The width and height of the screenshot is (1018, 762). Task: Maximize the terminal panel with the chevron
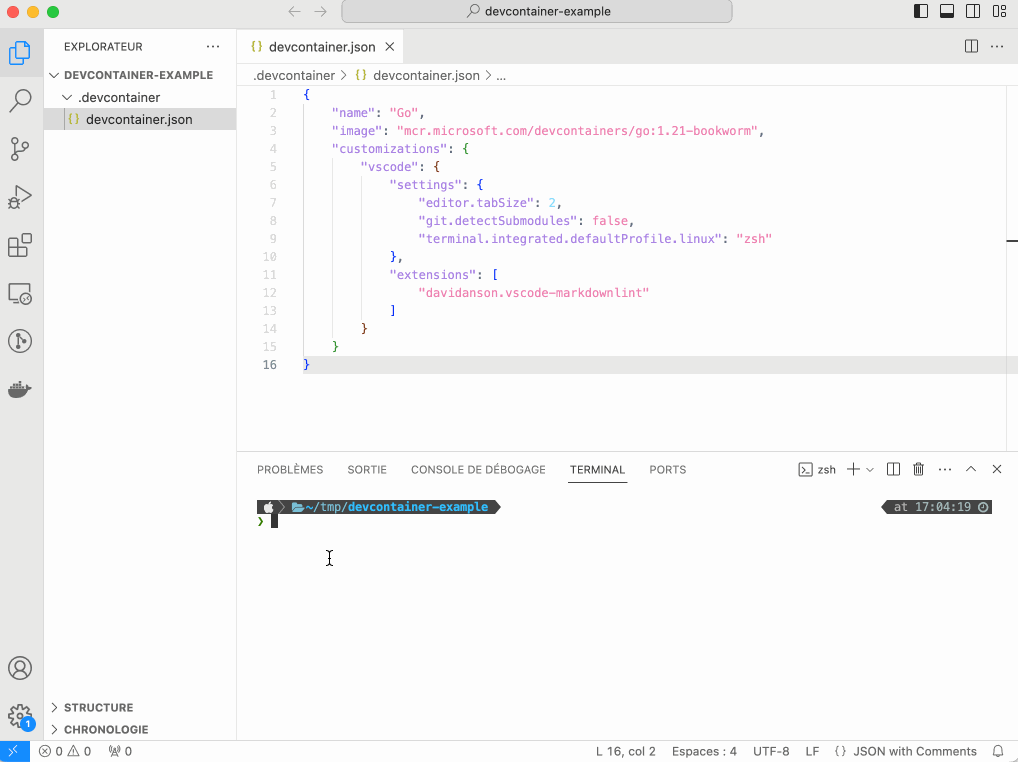point(969,469)
